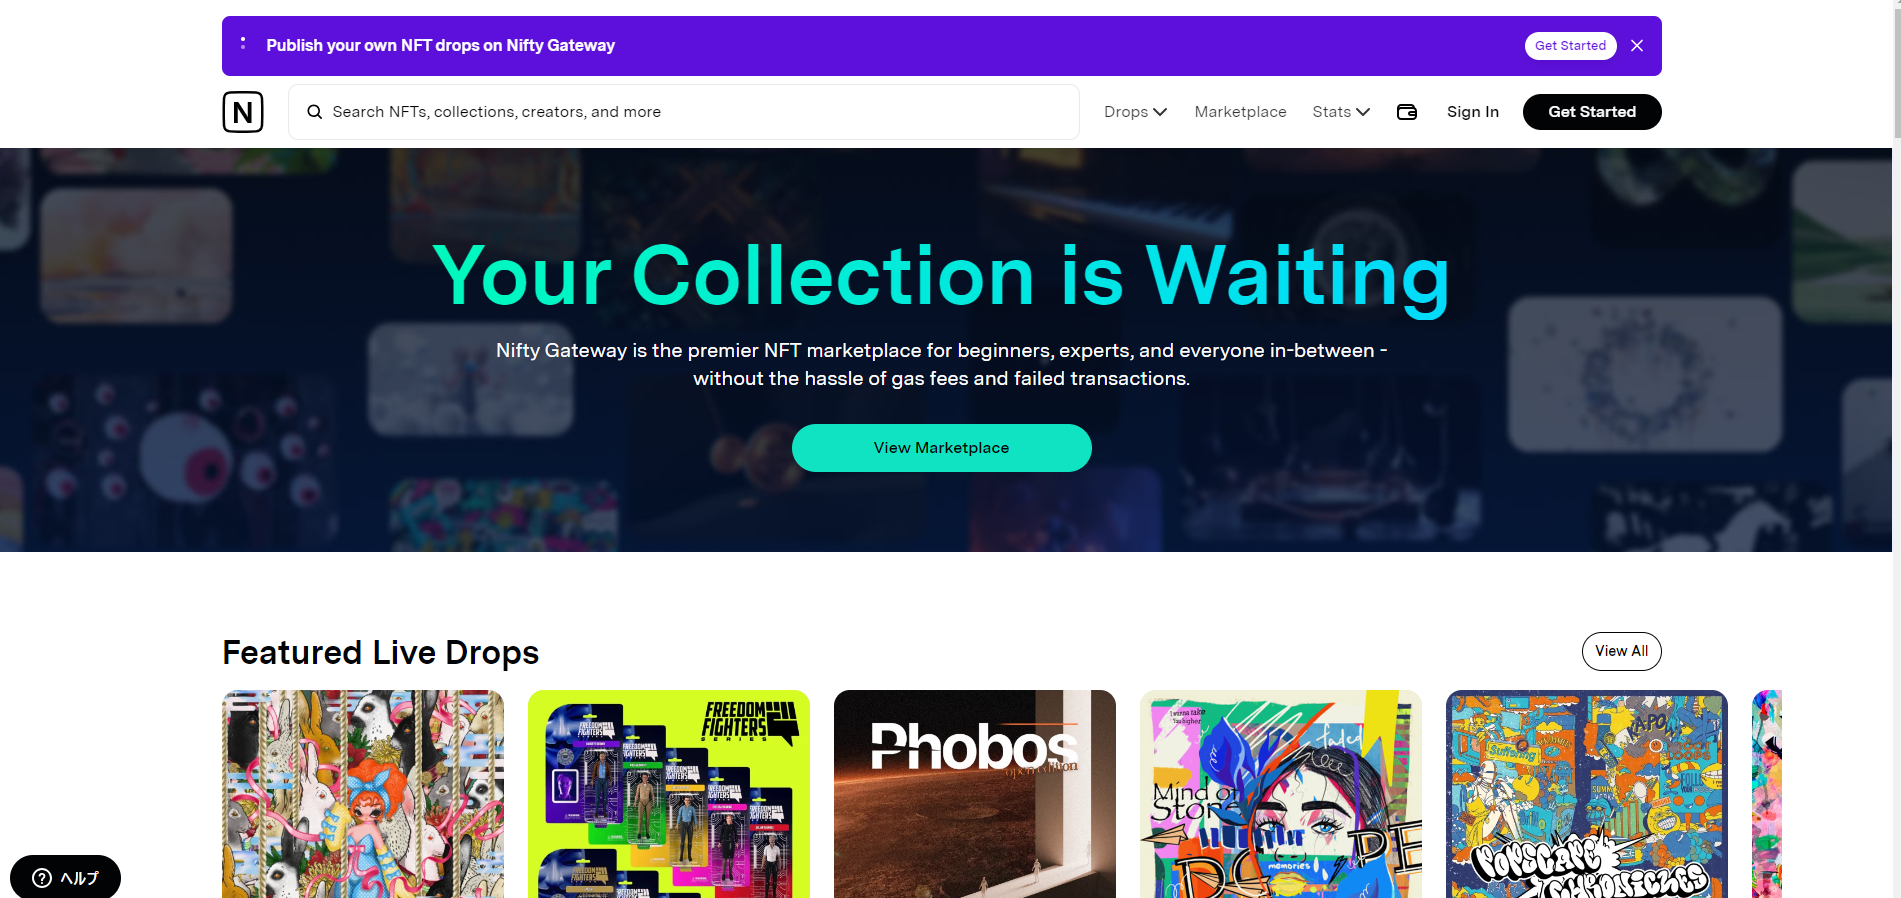This screenshot has width=1901, height=898.
Task: Focus the Search NFTs input field
Action: tap(684, 112)
